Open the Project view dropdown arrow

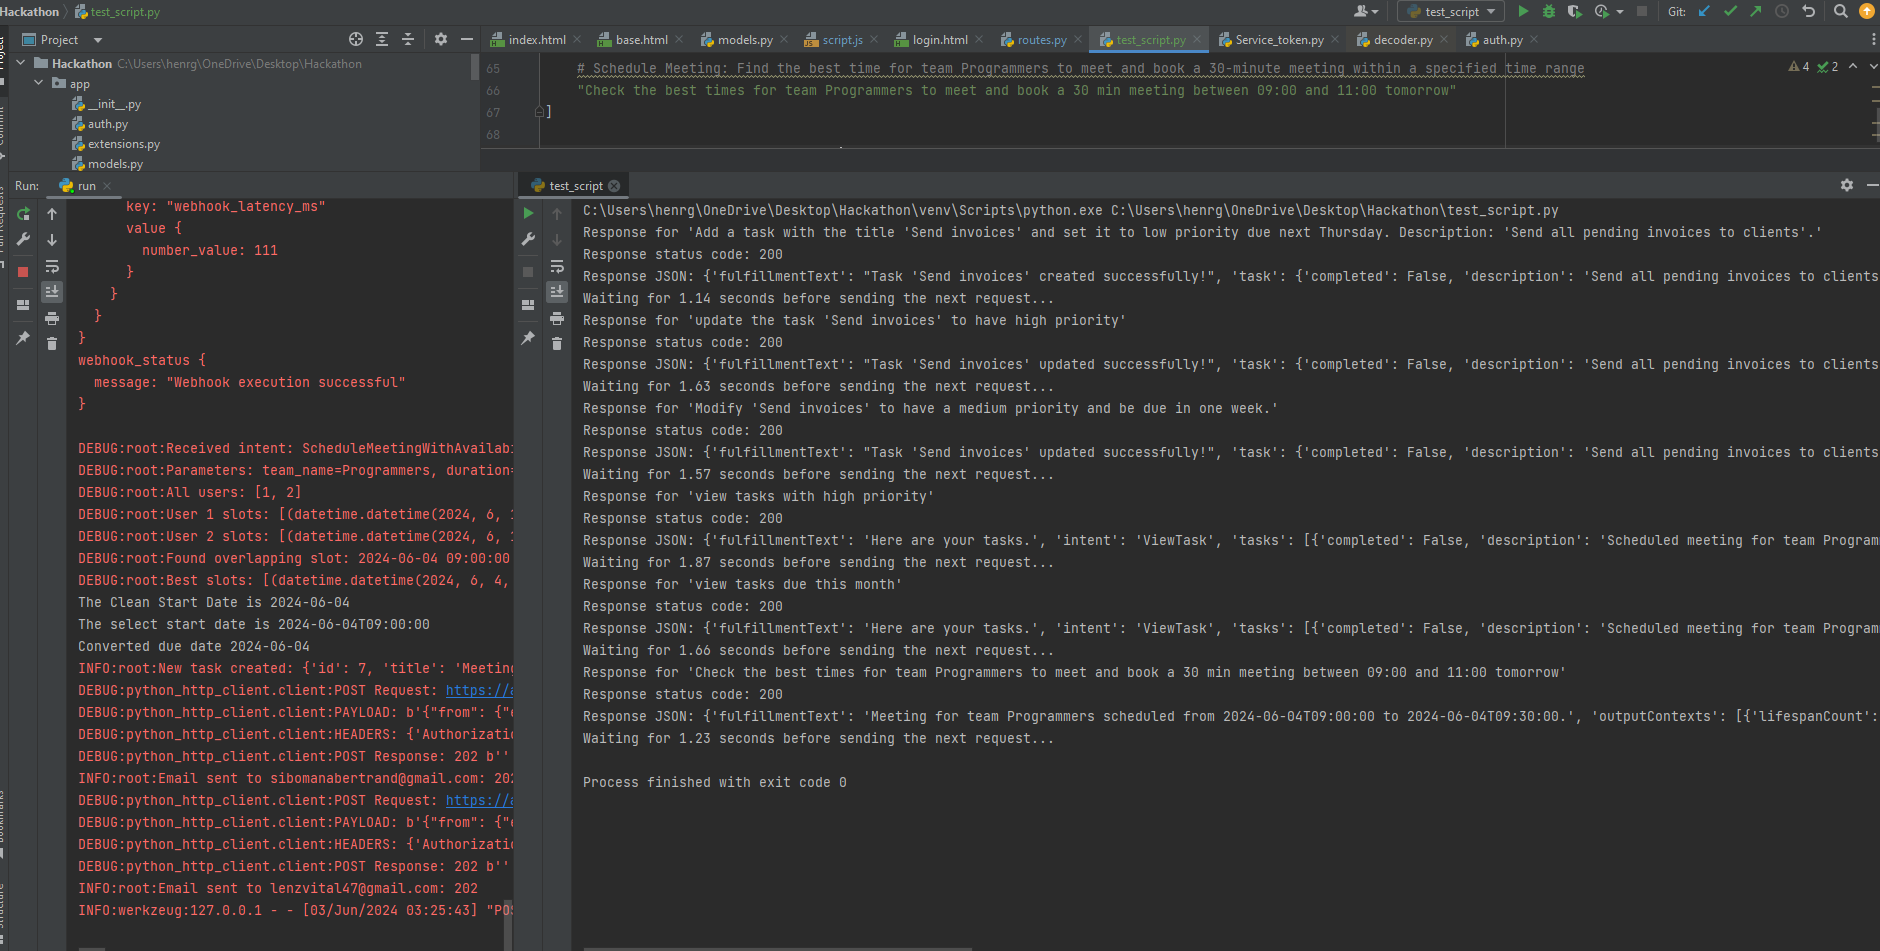[98, 40]
